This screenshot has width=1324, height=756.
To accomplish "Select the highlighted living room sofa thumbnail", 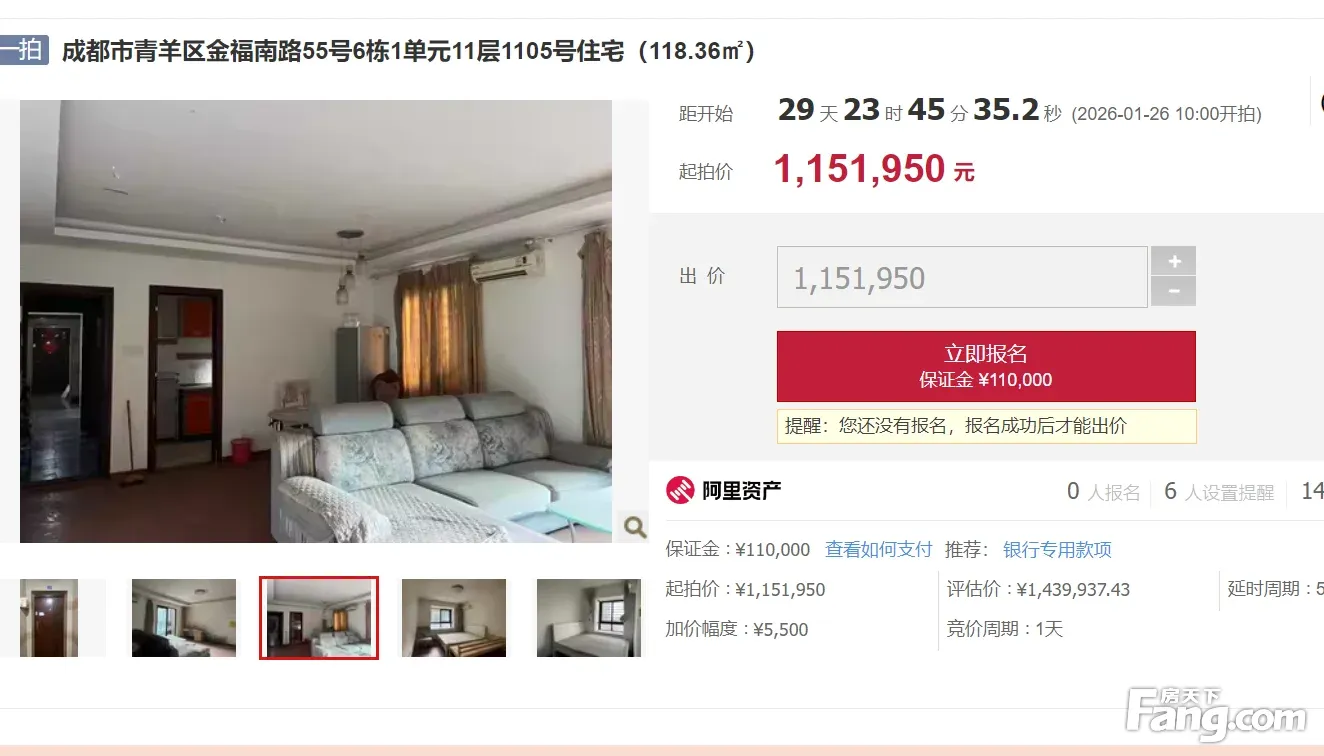I will coord(319,618).
